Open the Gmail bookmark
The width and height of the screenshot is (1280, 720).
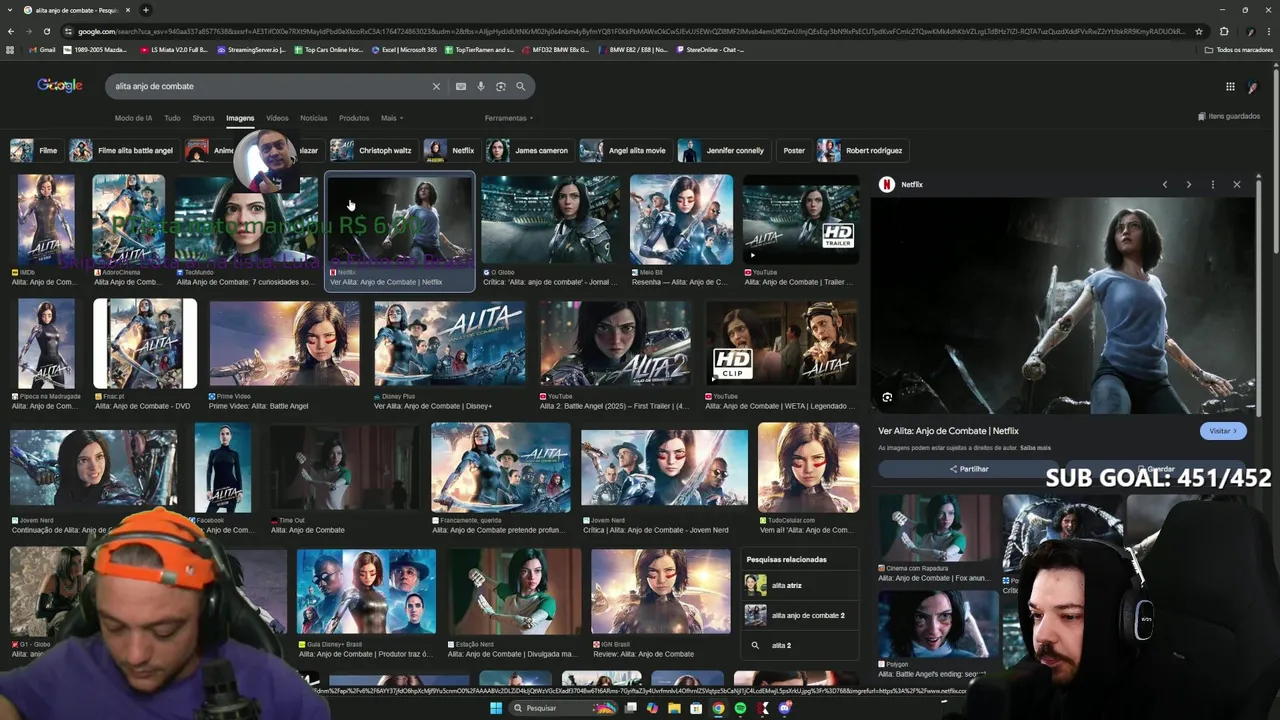tap(42, 49)
